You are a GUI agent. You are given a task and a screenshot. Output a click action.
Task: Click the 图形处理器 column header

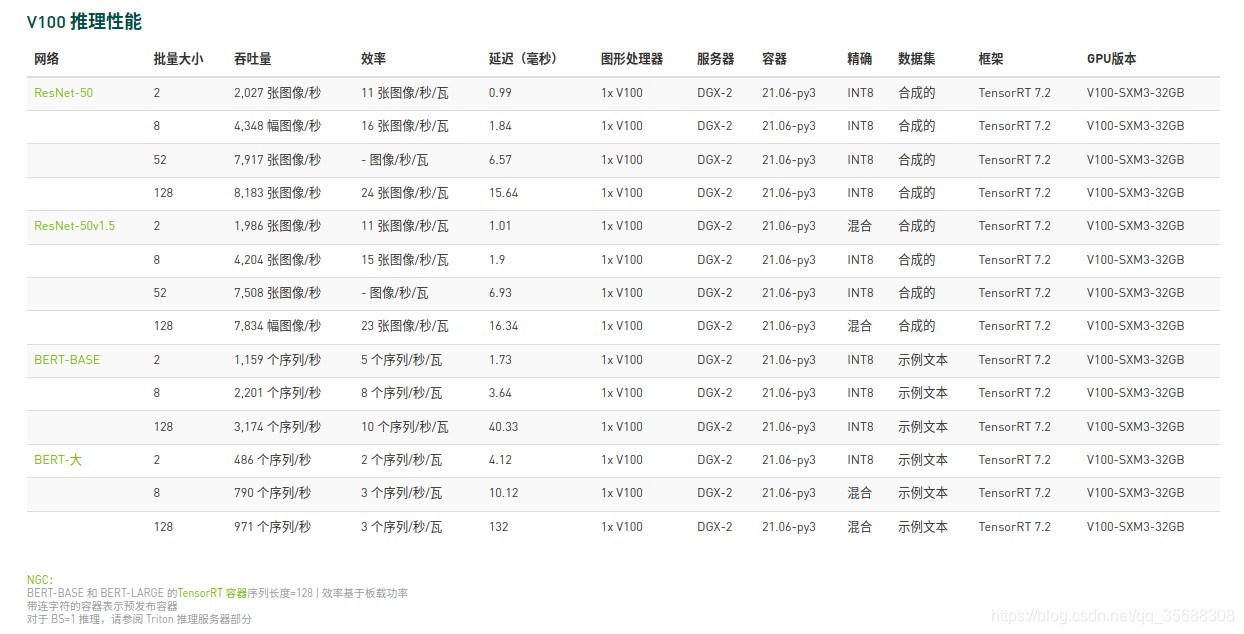click(632, 59)
